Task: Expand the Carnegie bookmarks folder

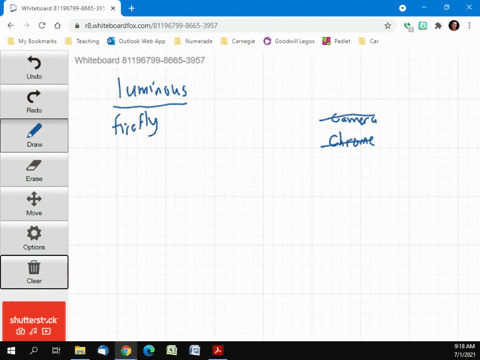Action: coord(238,41)
